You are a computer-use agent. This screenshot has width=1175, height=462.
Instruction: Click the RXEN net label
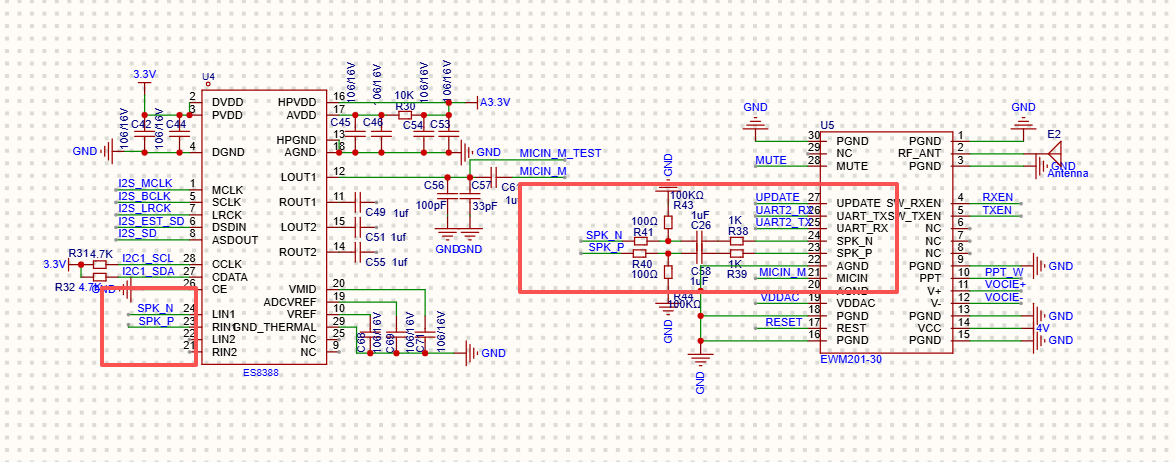pyautogui.click(x=997, y=197)
